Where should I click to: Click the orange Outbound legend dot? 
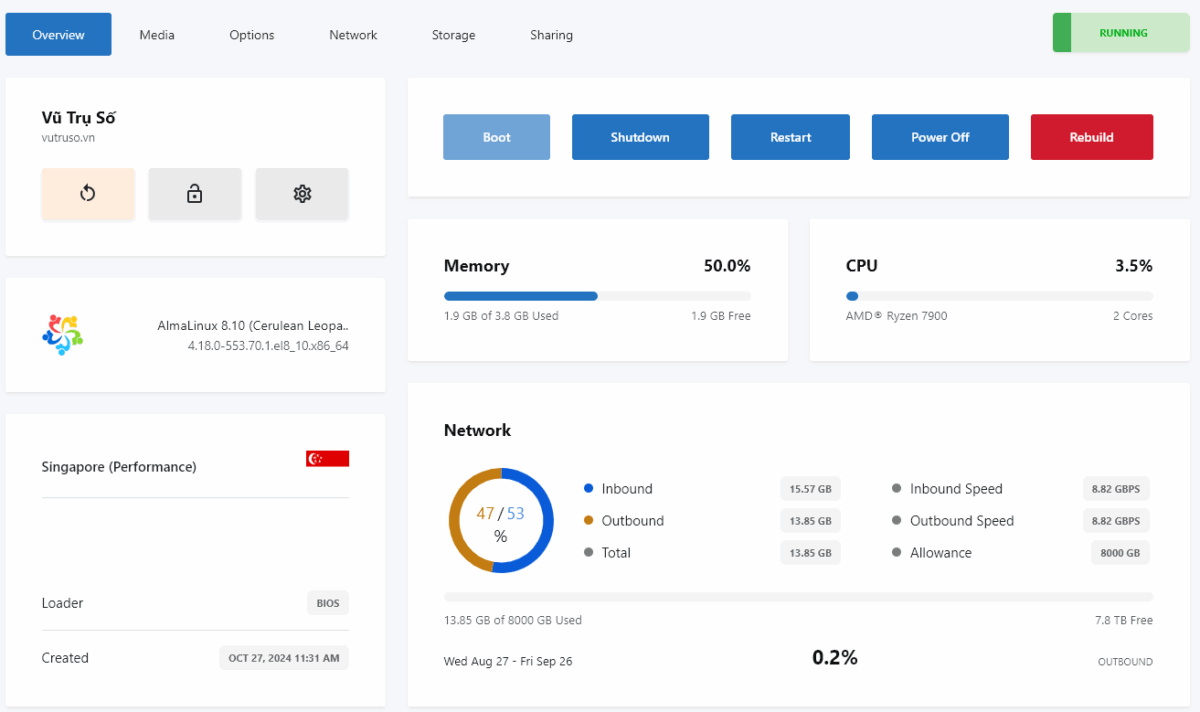click(589, 521)
